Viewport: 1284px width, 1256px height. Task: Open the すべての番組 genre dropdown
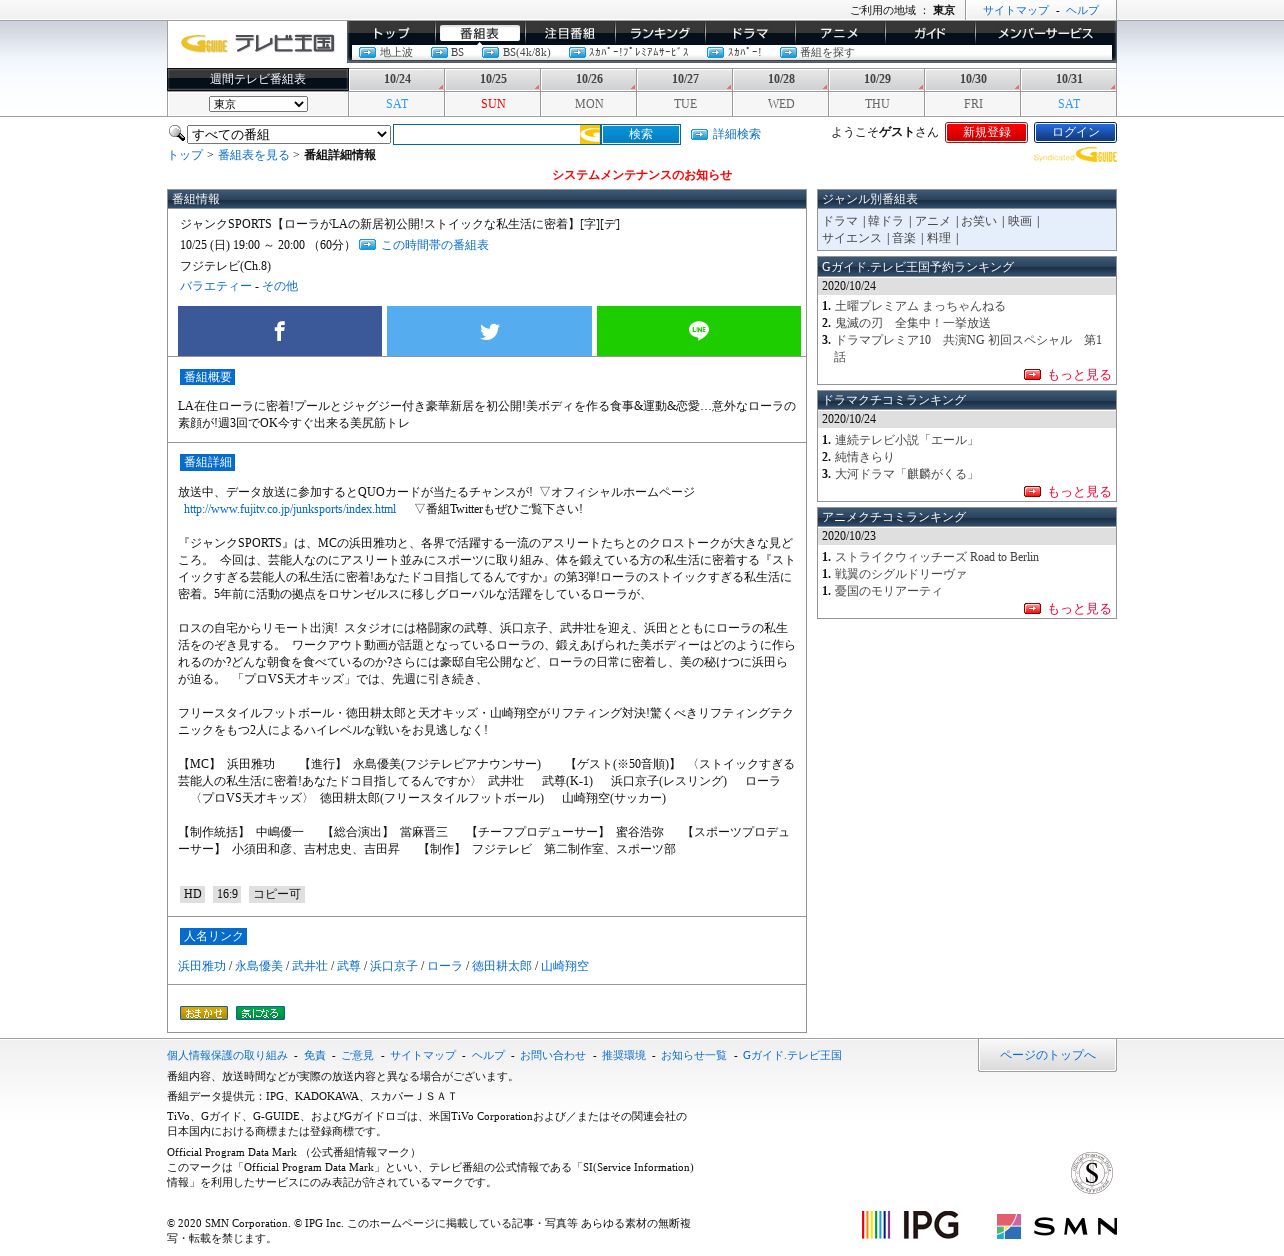coord(289,134)
